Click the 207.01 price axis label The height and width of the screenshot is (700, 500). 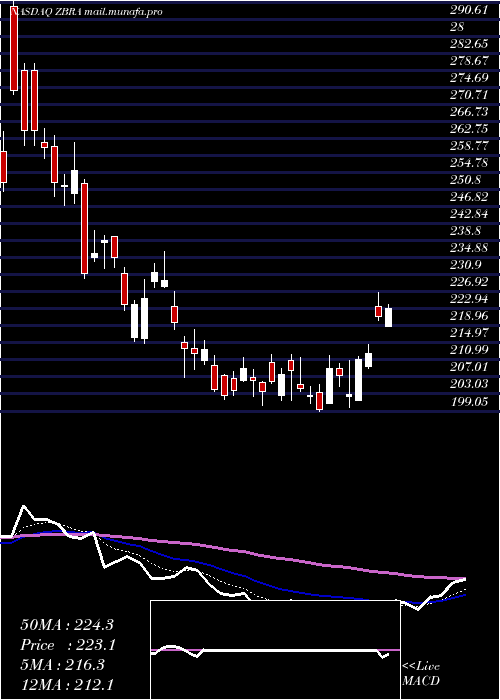click(x=468, y=367)
